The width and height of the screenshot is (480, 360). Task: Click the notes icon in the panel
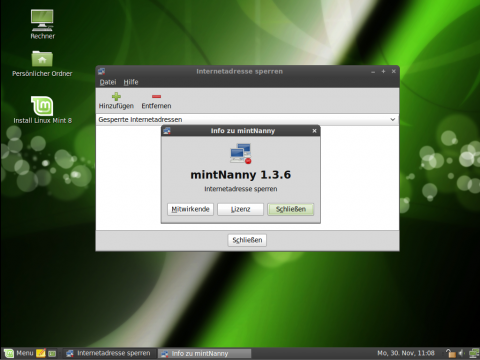click(x=41, y=353)
